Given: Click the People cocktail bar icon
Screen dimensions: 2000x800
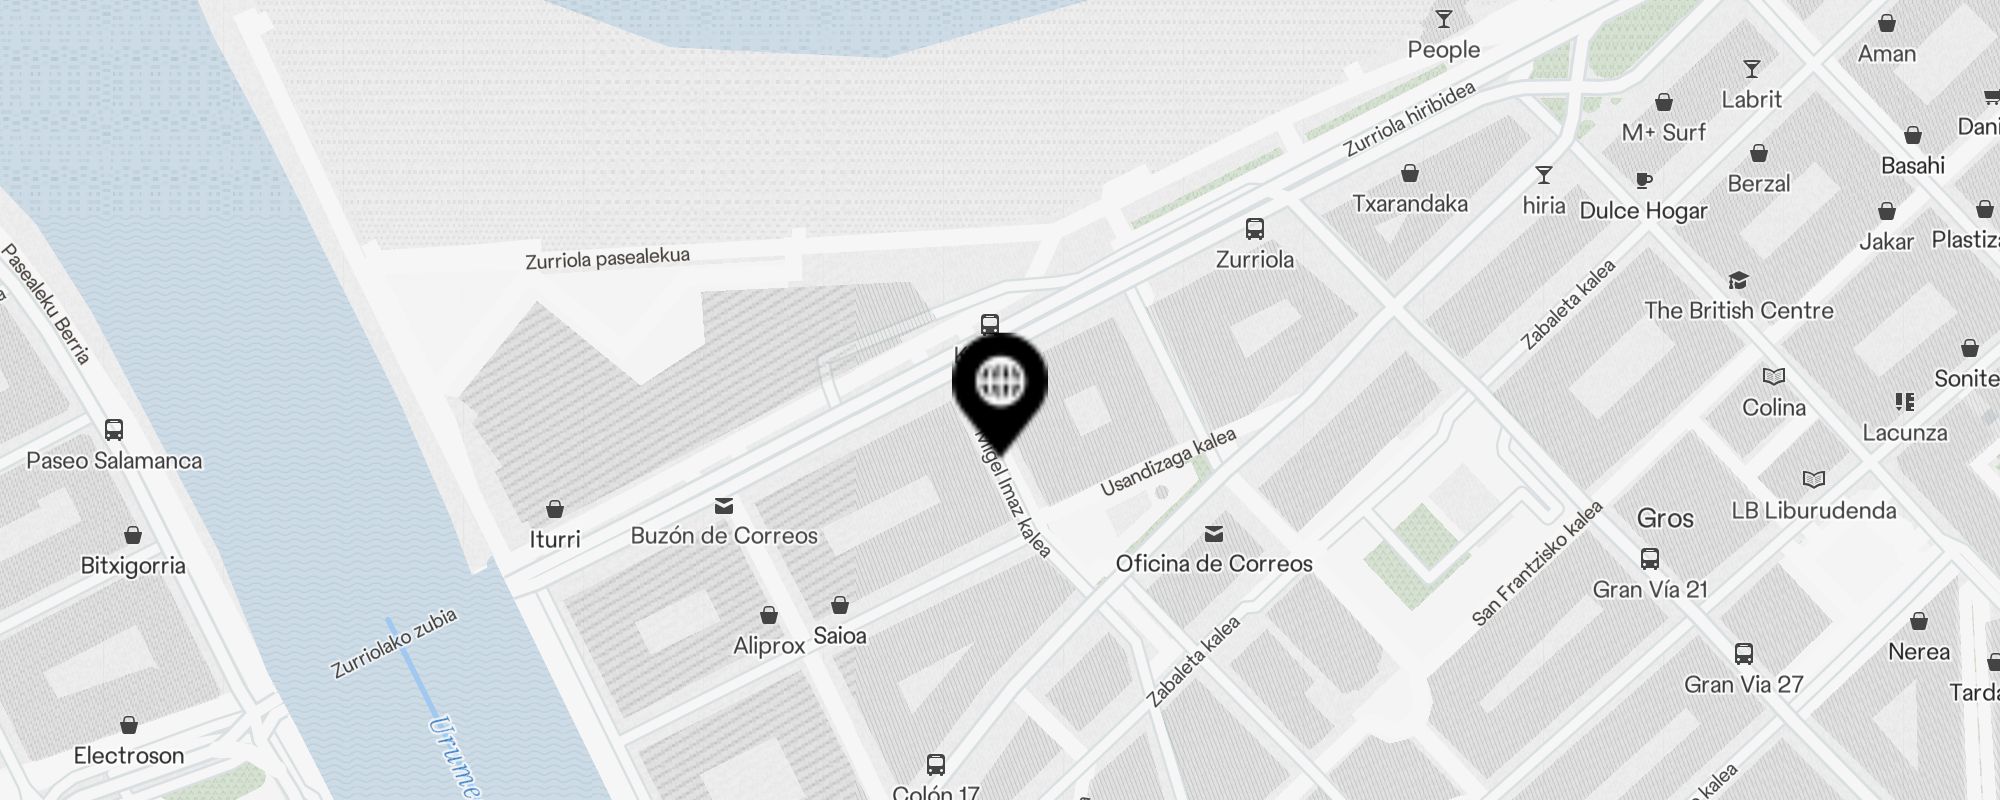Looking at the screenshot, I should (x=1443, y=19).
